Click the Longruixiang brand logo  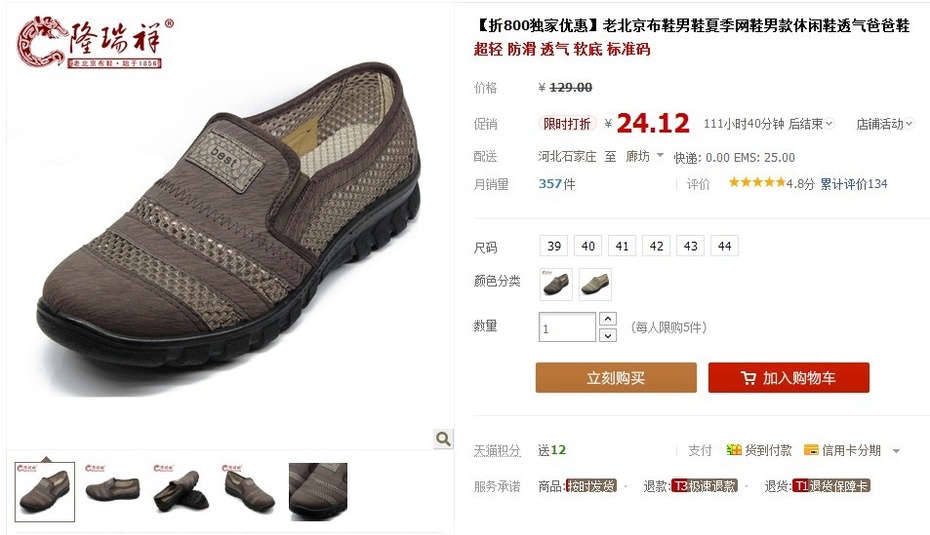[95, 42]
